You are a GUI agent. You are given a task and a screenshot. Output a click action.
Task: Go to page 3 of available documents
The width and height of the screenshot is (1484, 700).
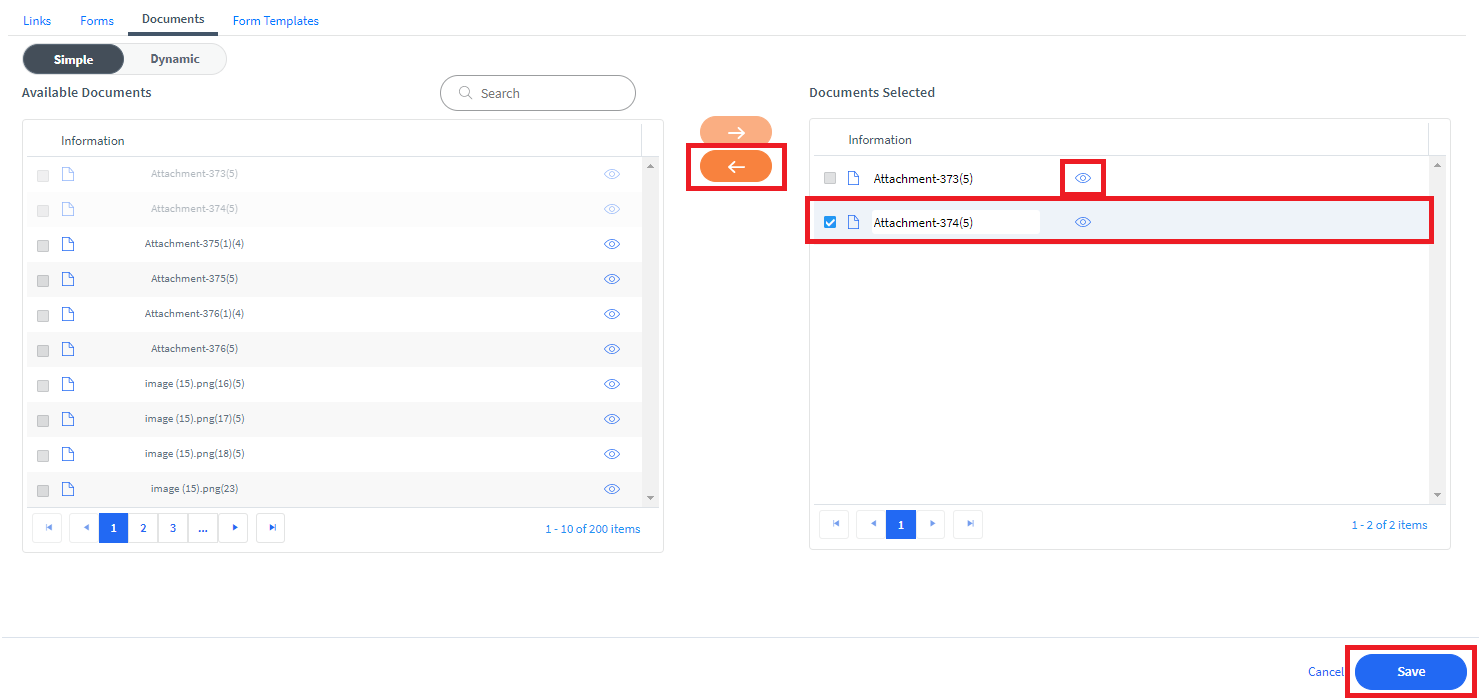click(173, 528)
